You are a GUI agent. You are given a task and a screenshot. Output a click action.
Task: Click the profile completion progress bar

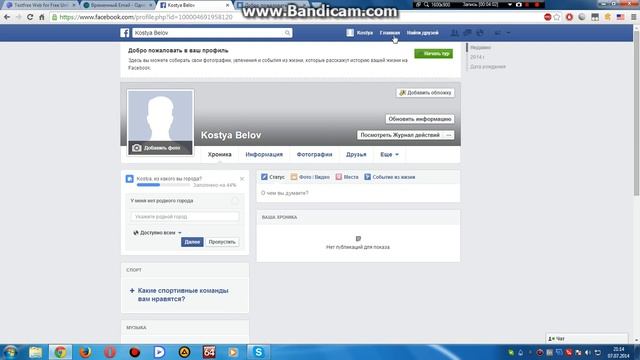(163, 185)
